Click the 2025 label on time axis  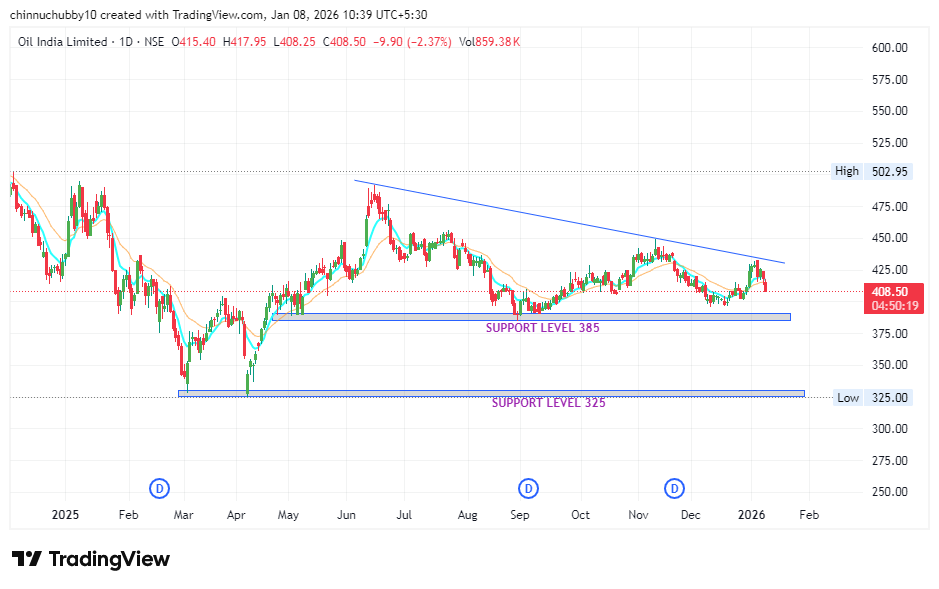click(65, 515)
